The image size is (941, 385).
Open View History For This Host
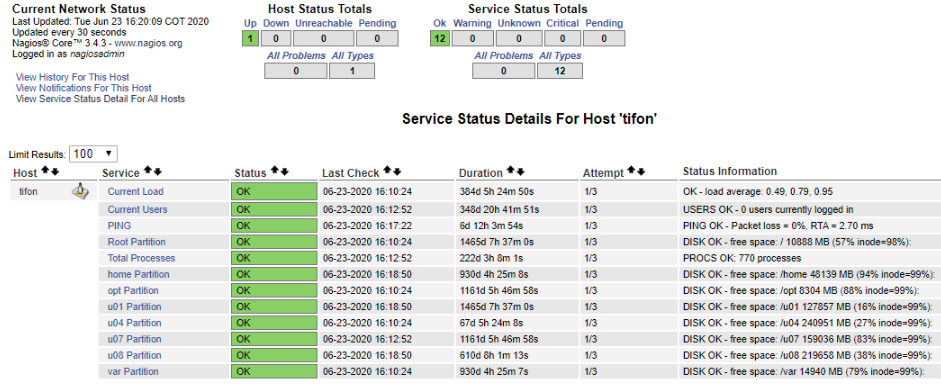pos(73,77)
